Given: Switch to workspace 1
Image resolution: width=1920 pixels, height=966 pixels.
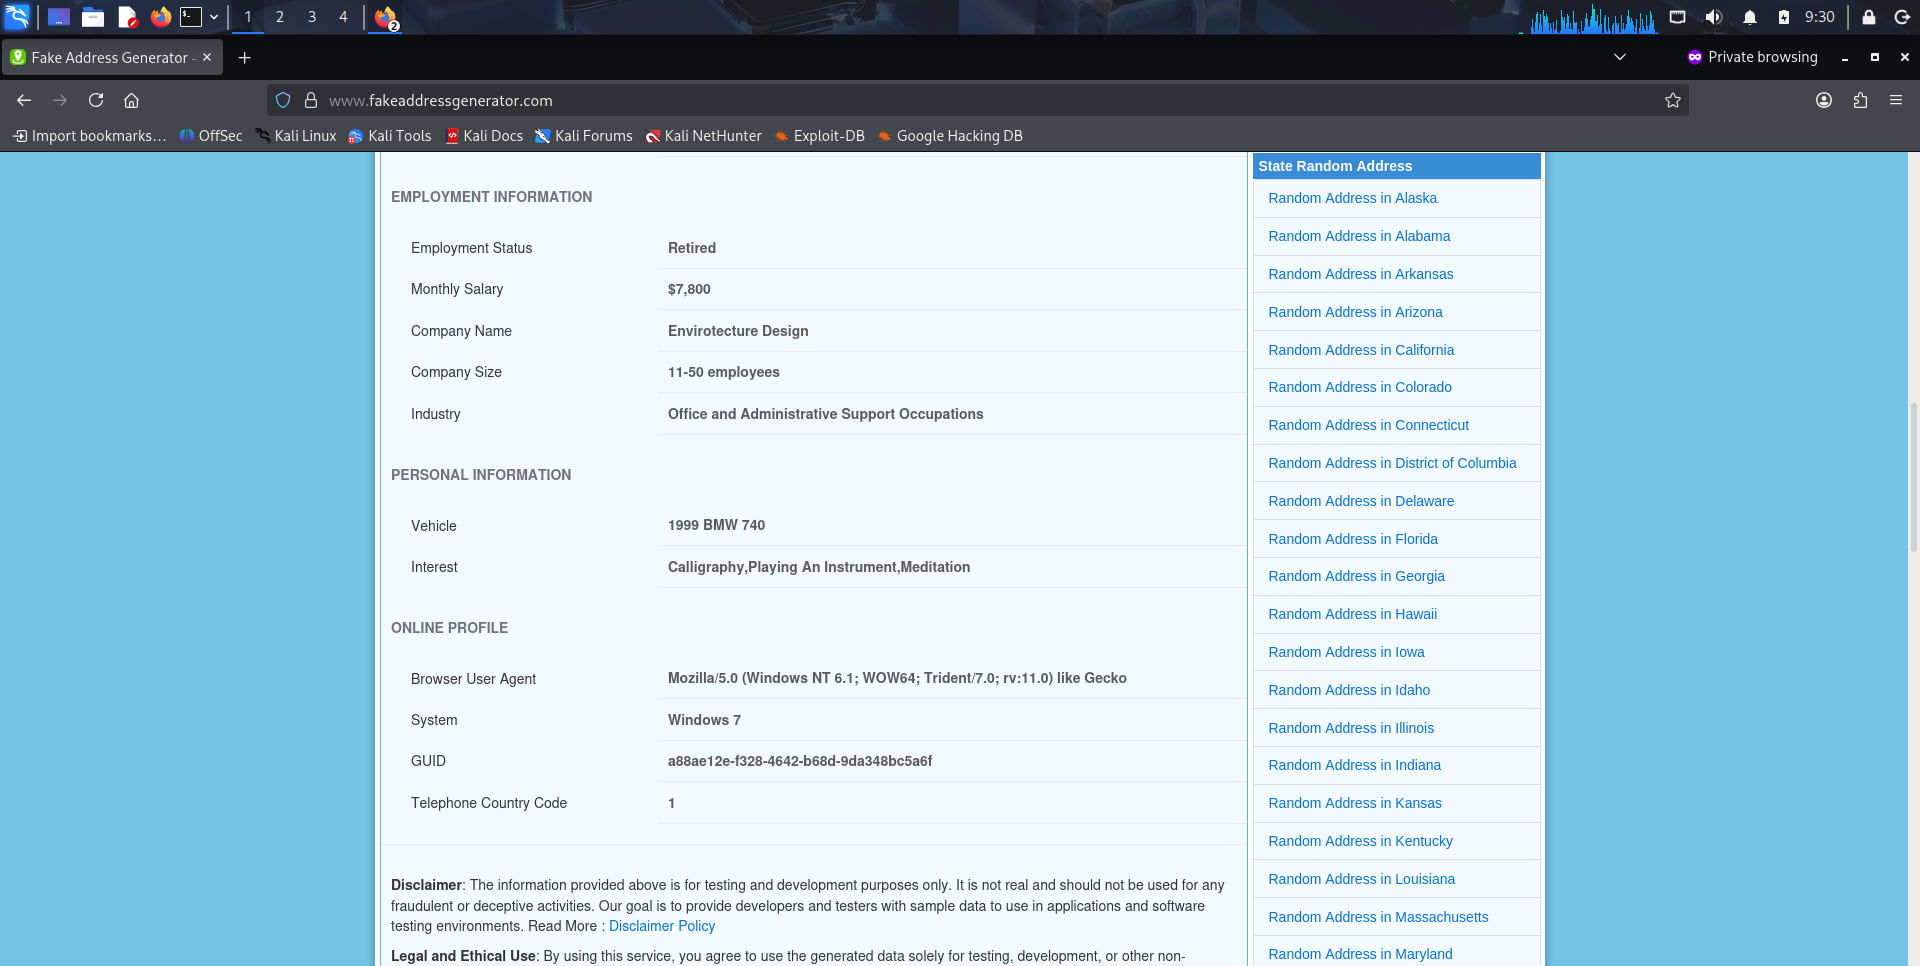Looking at the screenshot, I should pyautogui.click(x=248, y=17).
